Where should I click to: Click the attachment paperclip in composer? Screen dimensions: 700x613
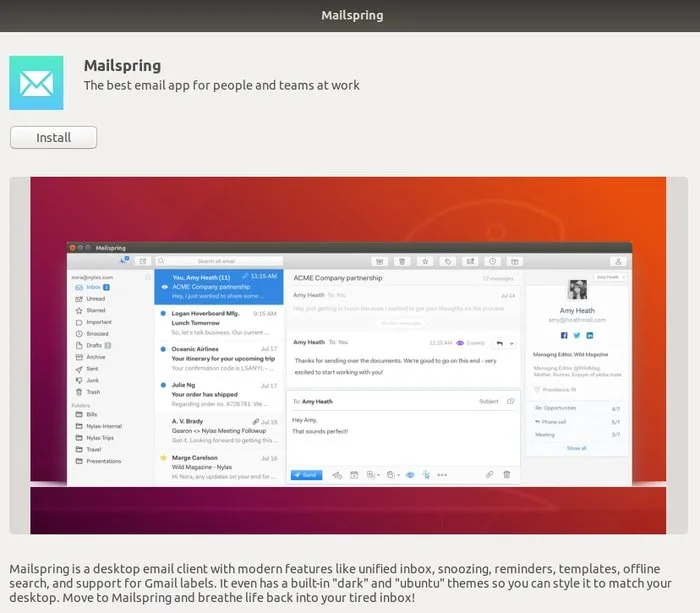point(489,475)
